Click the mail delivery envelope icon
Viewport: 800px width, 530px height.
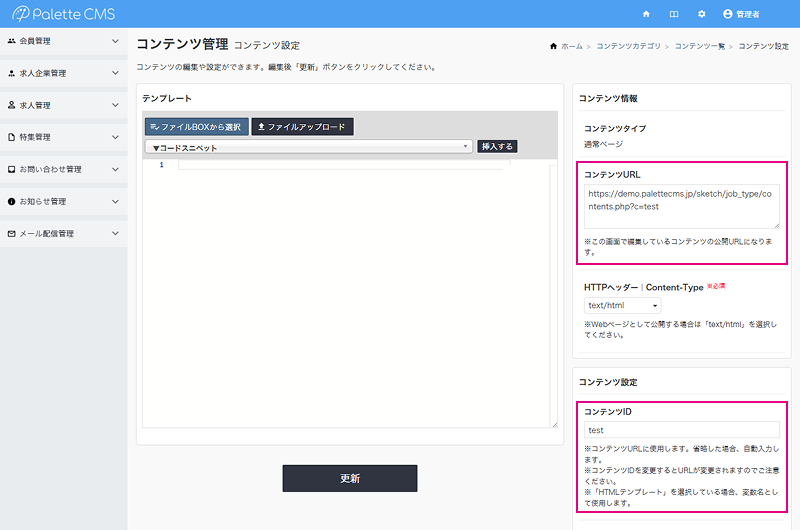(11, 234)
